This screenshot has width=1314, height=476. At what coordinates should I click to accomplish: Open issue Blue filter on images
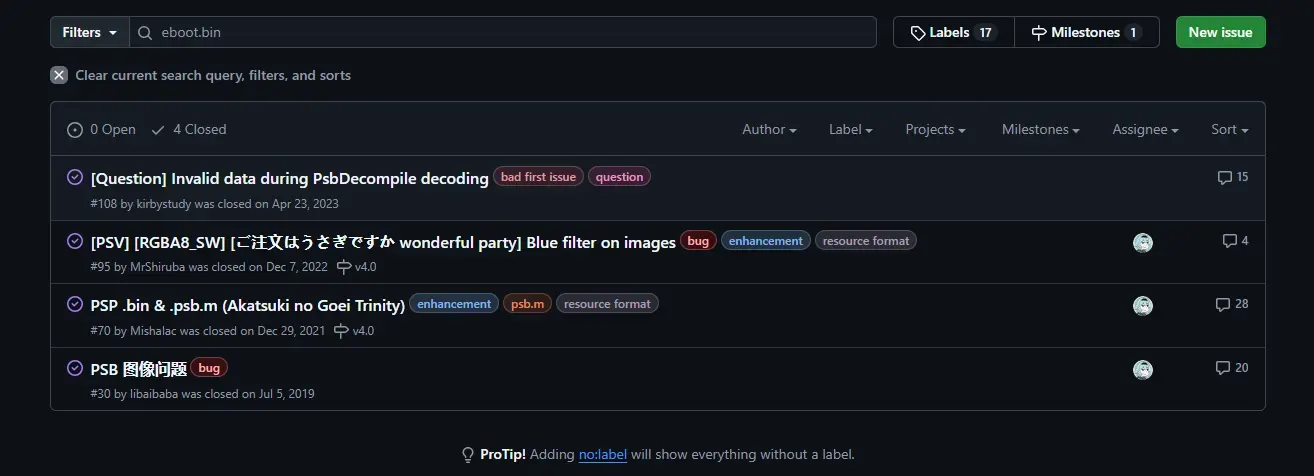383,242
